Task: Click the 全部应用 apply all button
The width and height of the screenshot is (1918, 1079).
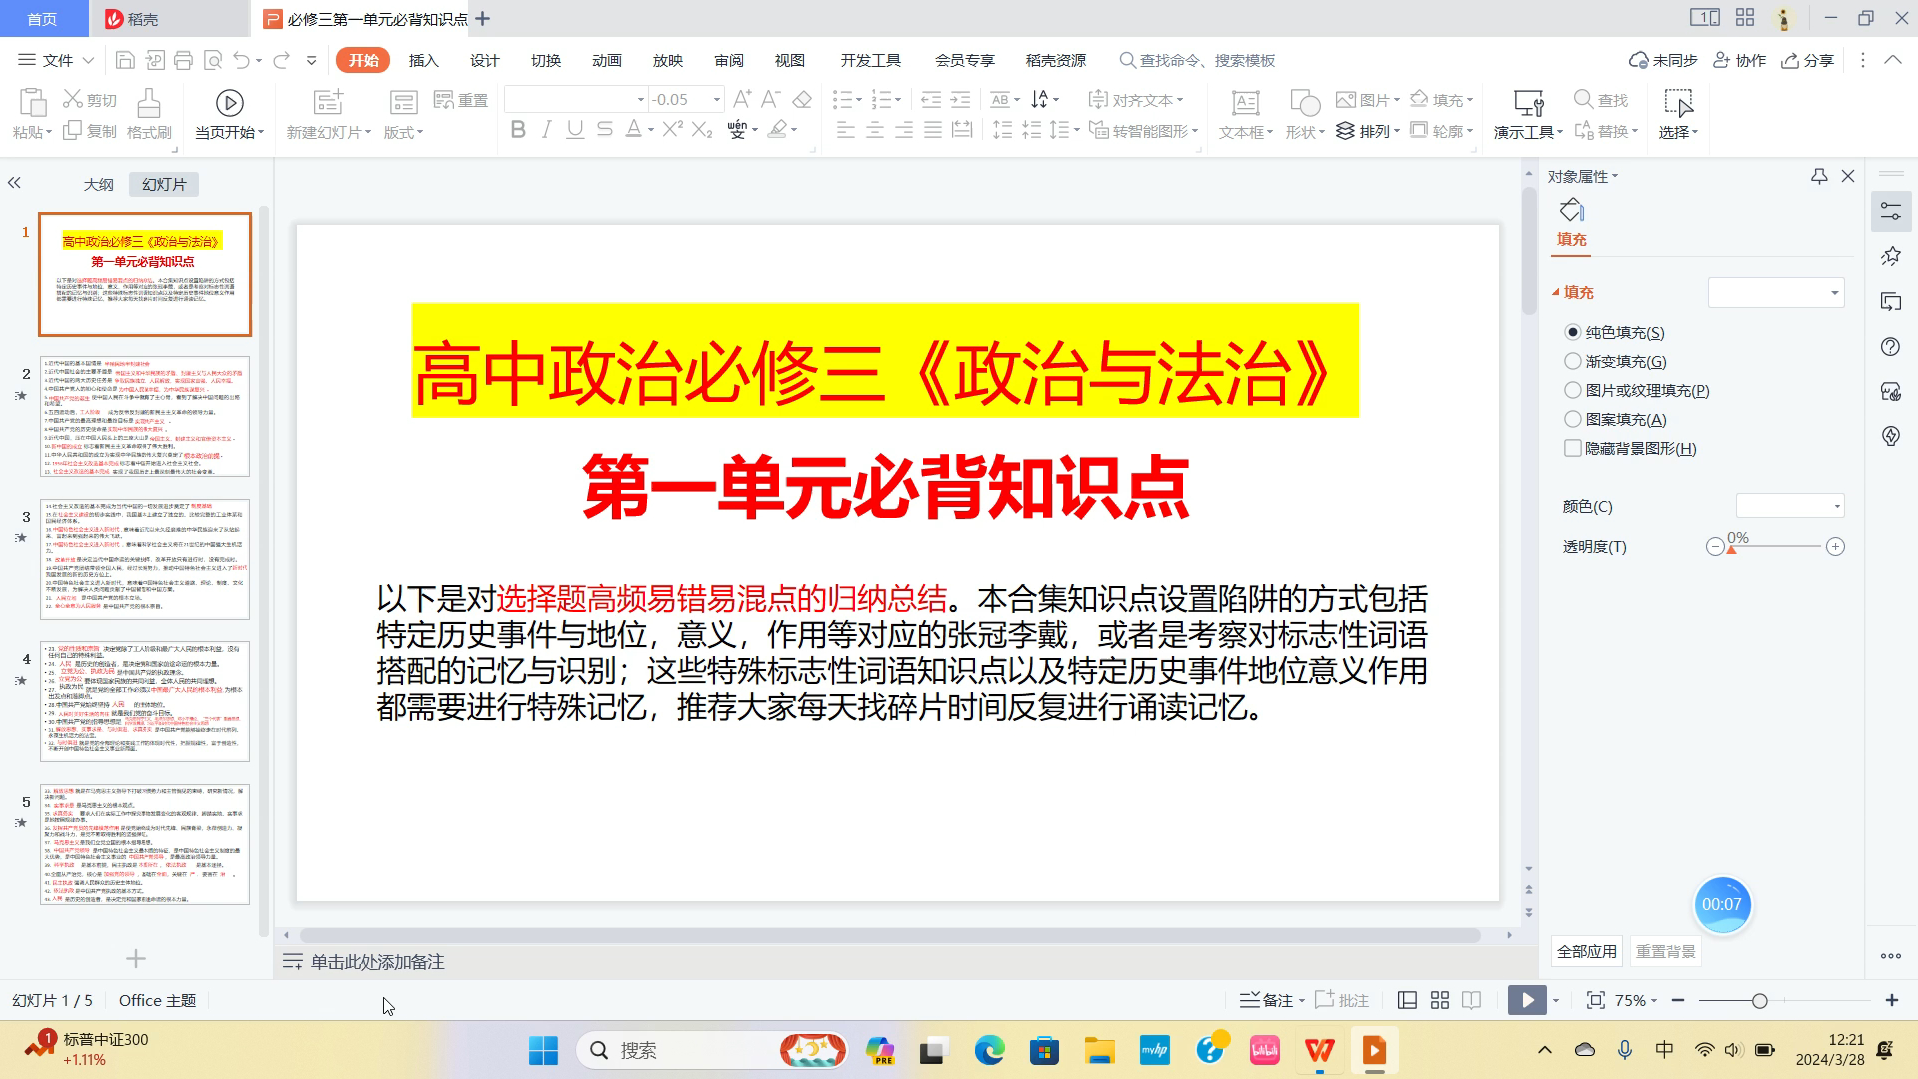Action: [1586, 950]
